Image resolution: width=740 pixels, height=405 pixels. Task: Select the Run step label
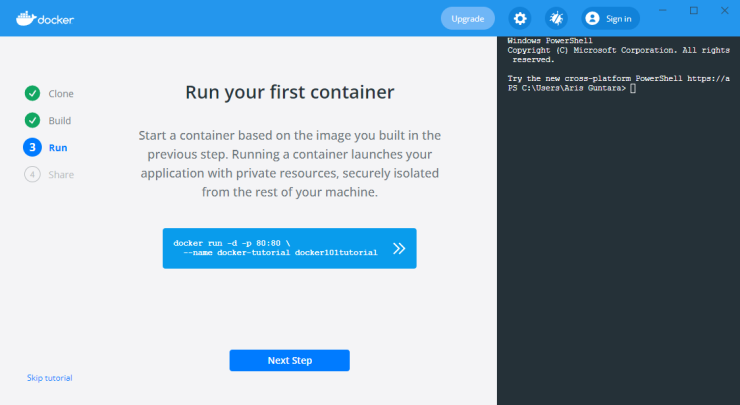point(58,147)
